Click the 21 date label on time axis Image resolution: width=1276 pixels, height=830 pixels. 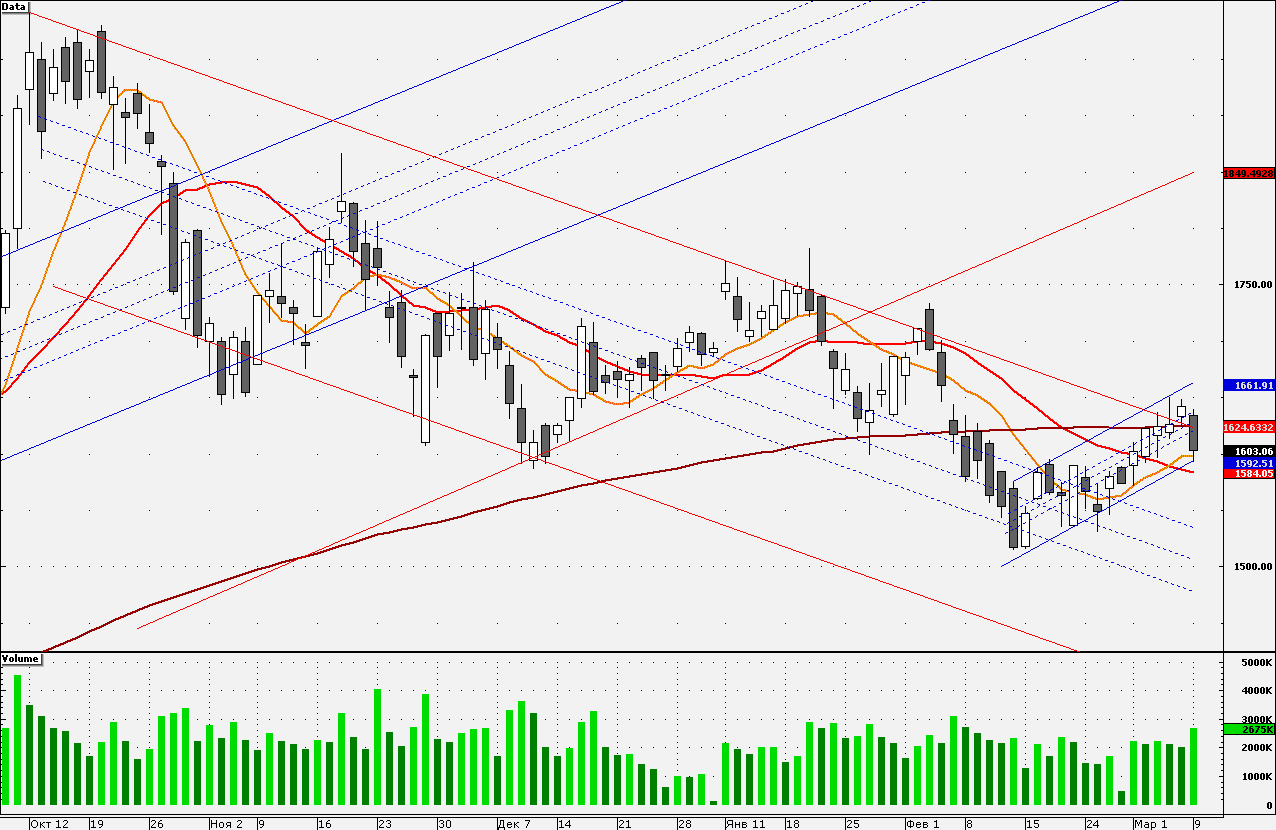coord(624,824)
